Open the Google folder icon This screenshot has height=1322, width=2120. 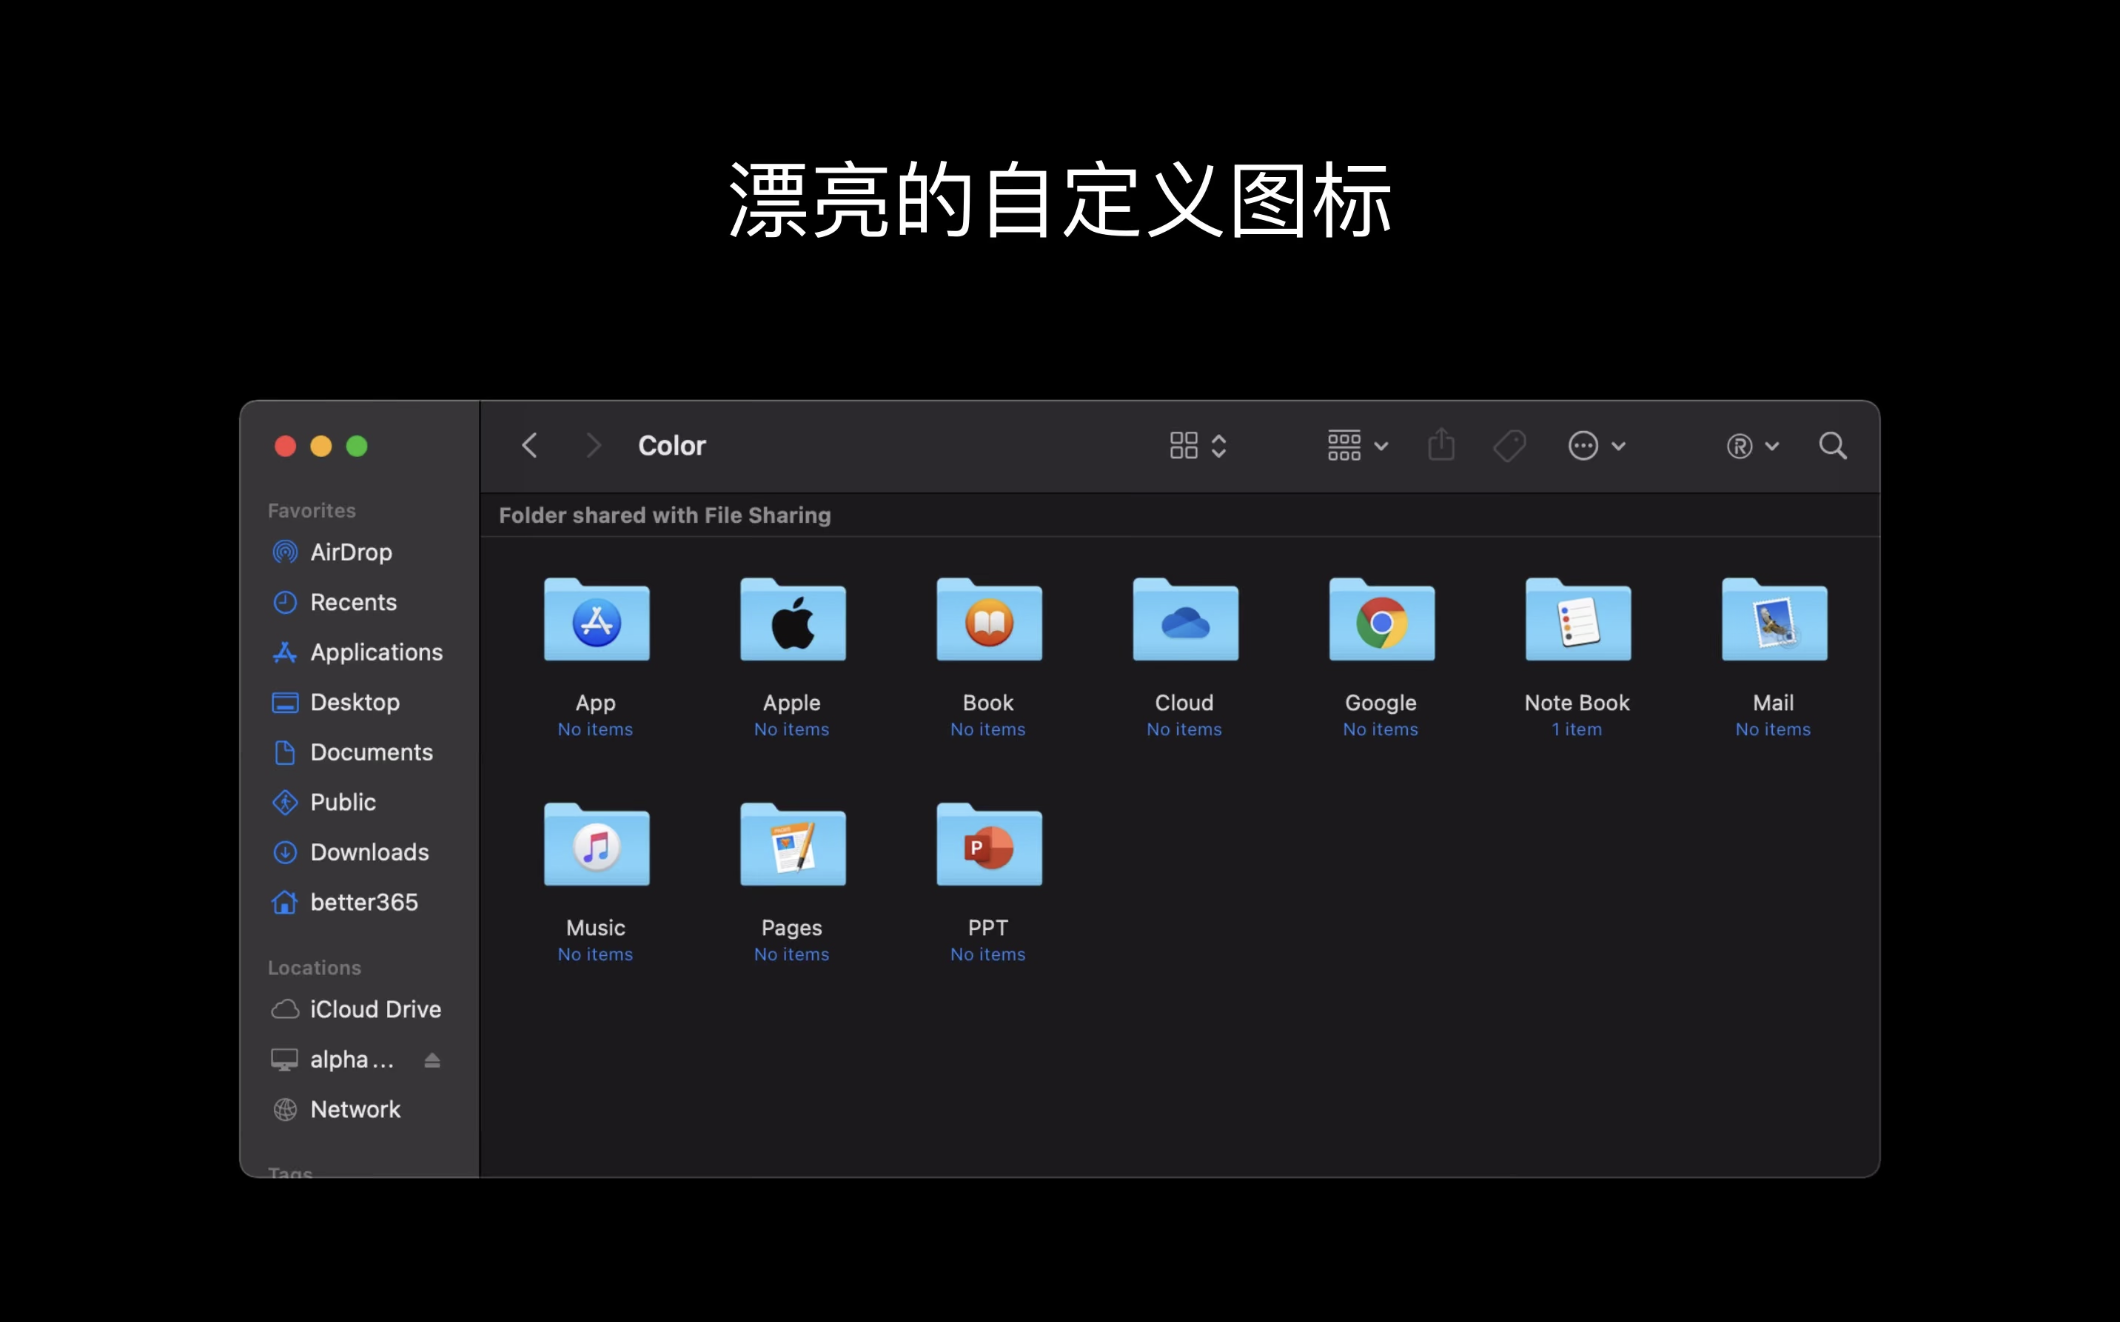(x=1381, y=620)
